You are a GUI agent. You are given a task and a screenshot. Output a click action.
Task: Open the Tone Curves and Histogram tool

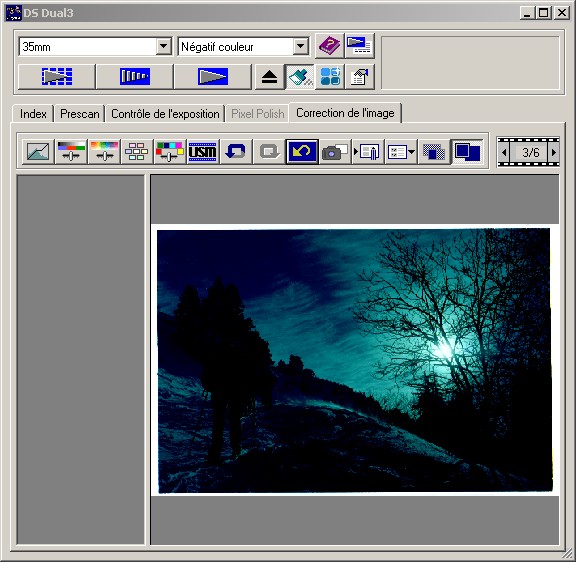[38, 151]
